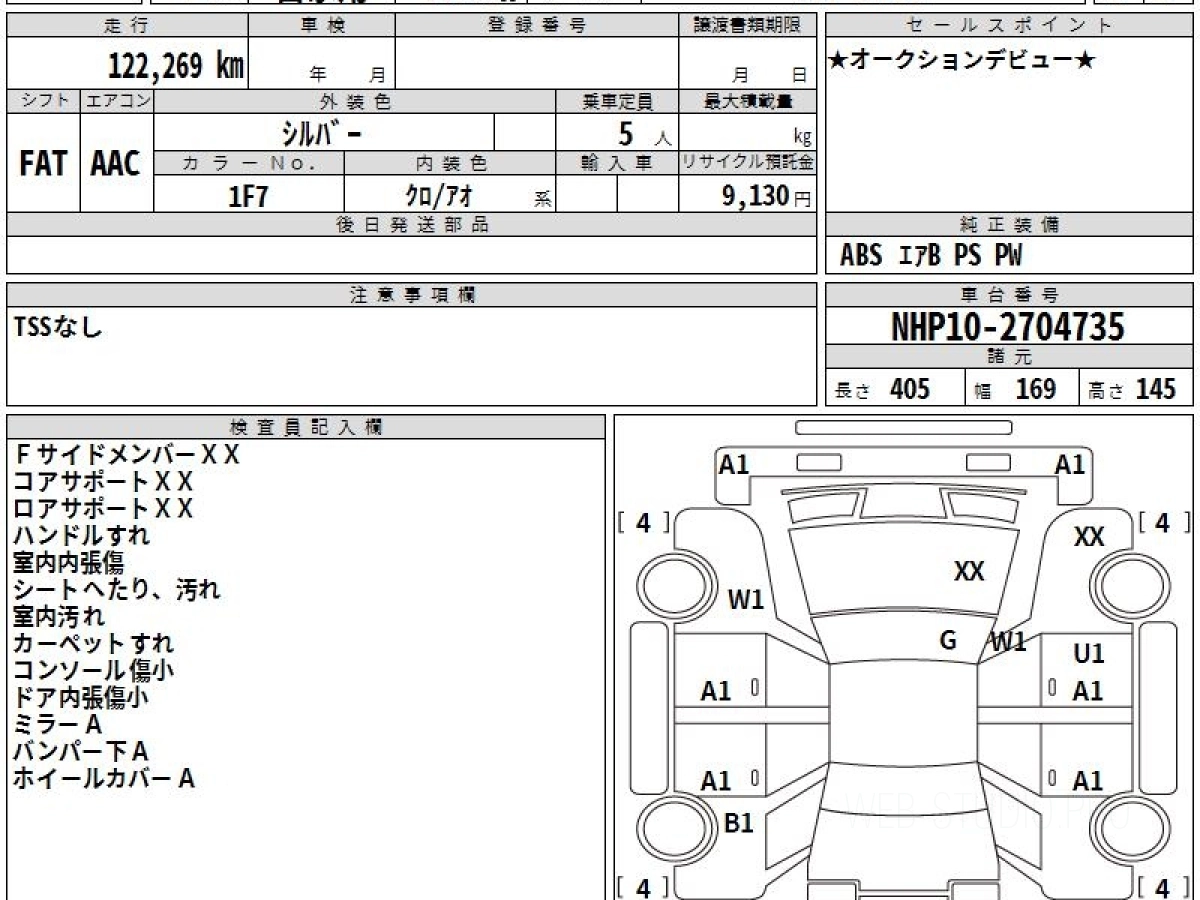Select the 室内汚れ note
1200x900 pixels.
[x=58, y=617]
